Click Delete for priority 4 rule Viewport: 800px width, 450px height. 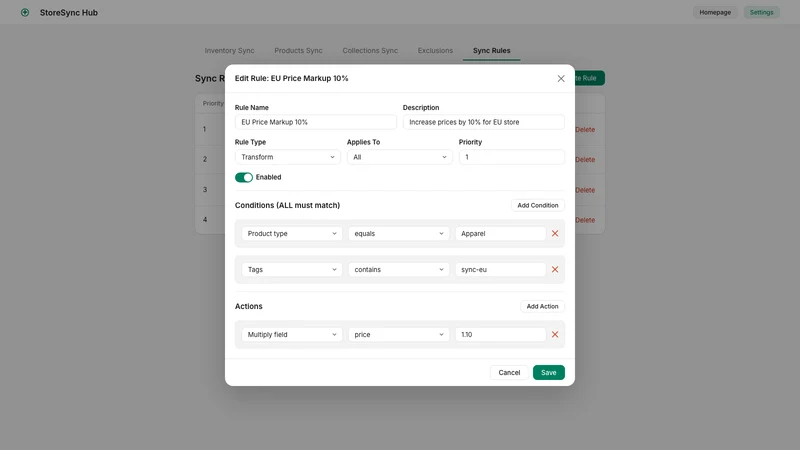pos(585,220)
